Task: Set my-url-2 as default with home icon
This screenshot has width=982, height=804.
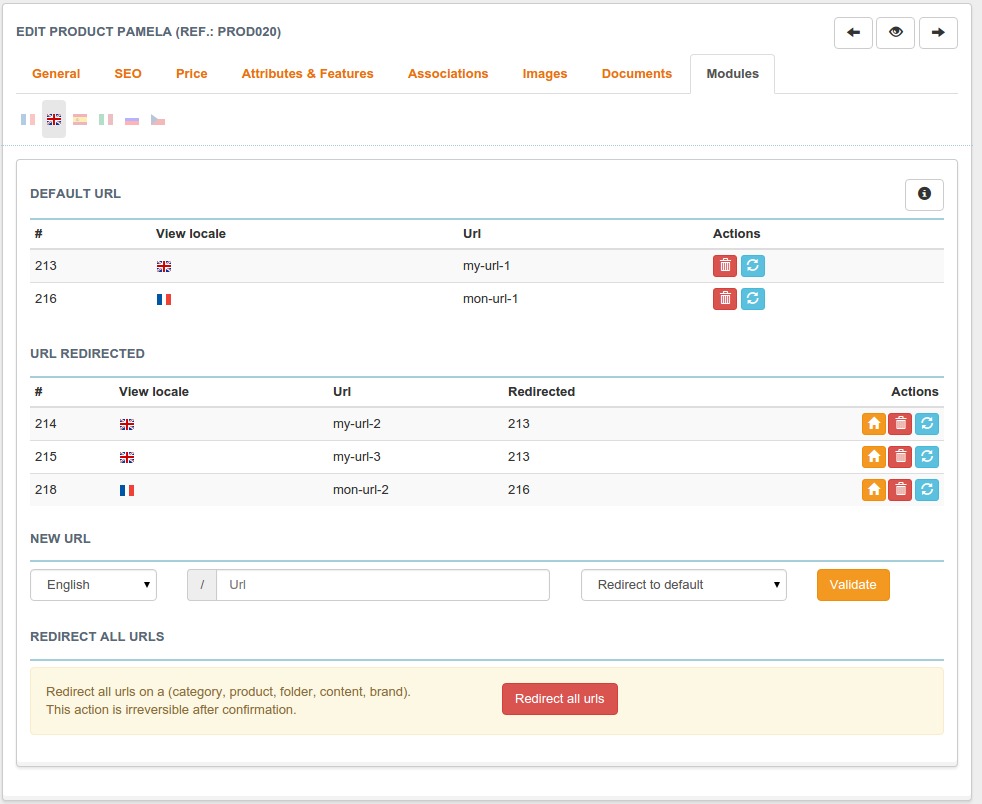Action: click(874, 424)
